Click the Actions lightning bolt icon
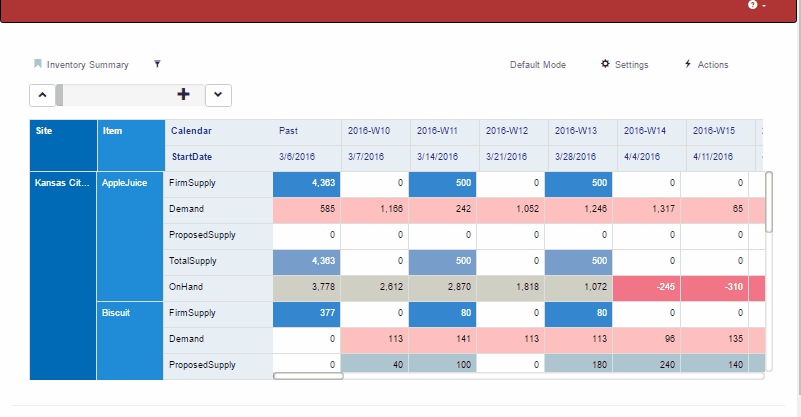 (x=688, y=64)
